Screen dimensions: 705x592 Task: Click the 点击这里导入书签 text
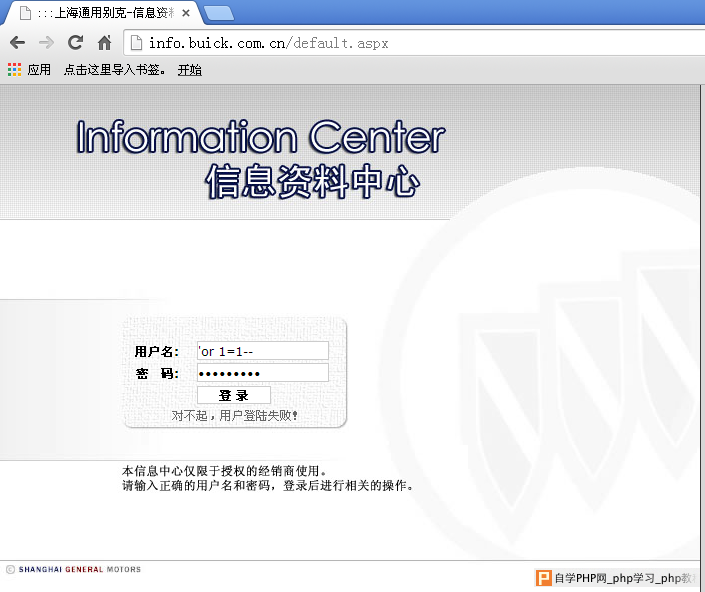(114, 70)
